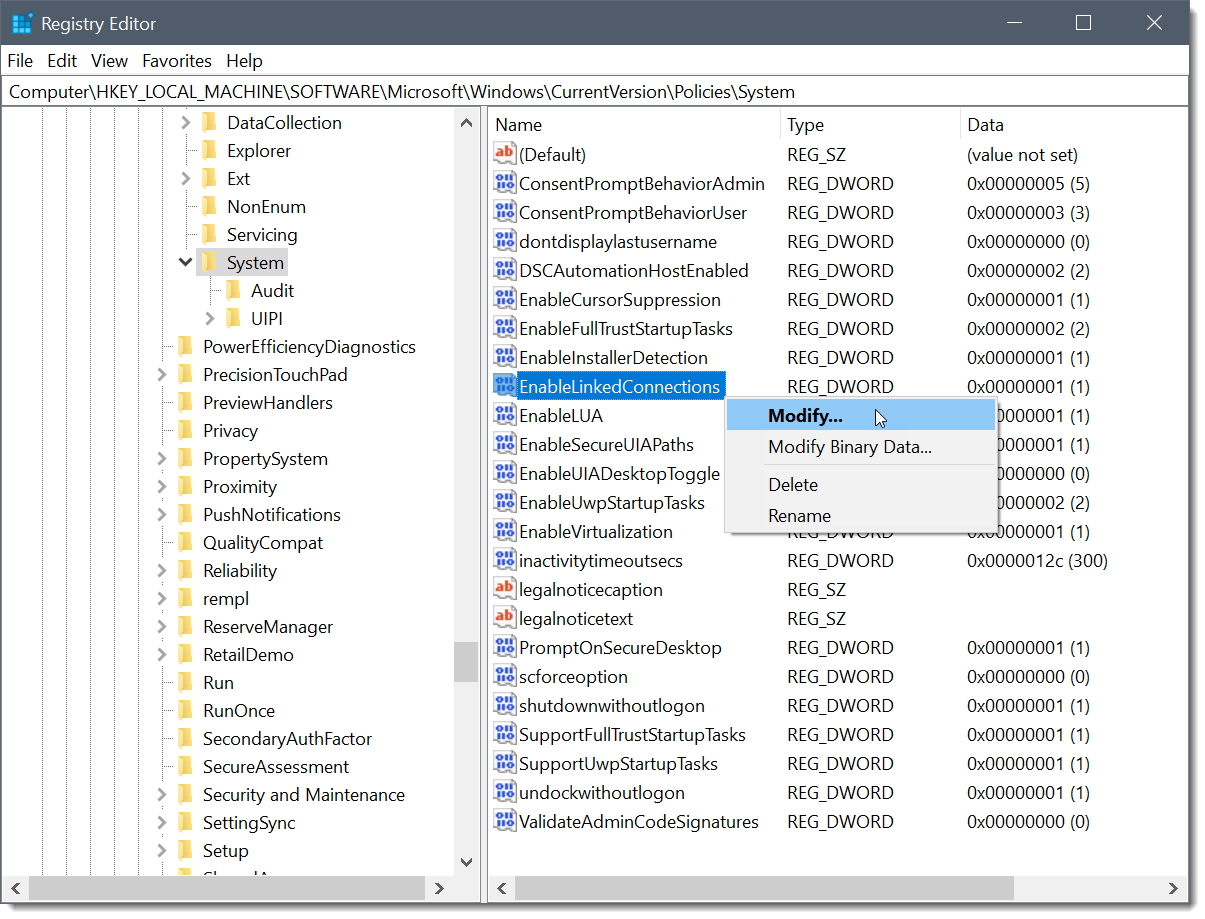Open the Edit menu

click(x=62, y=60)
